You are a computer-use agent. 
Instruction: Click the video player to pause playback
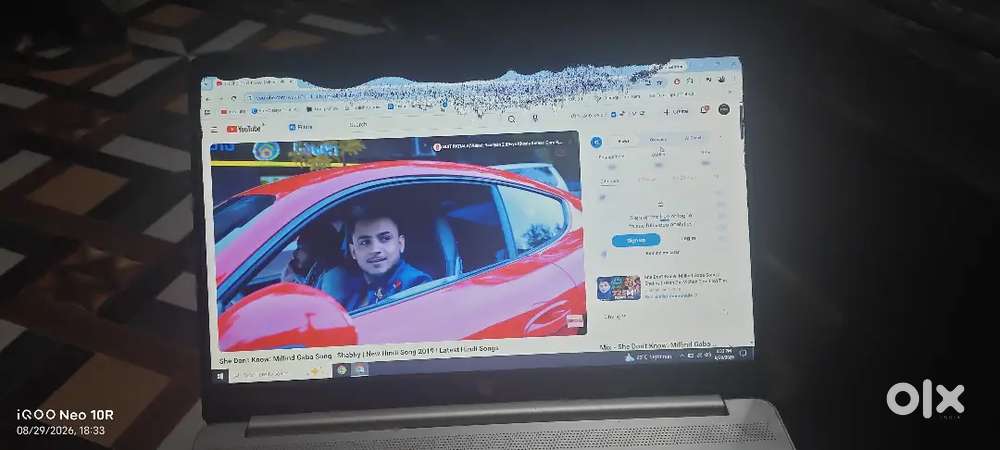point(399,242)
